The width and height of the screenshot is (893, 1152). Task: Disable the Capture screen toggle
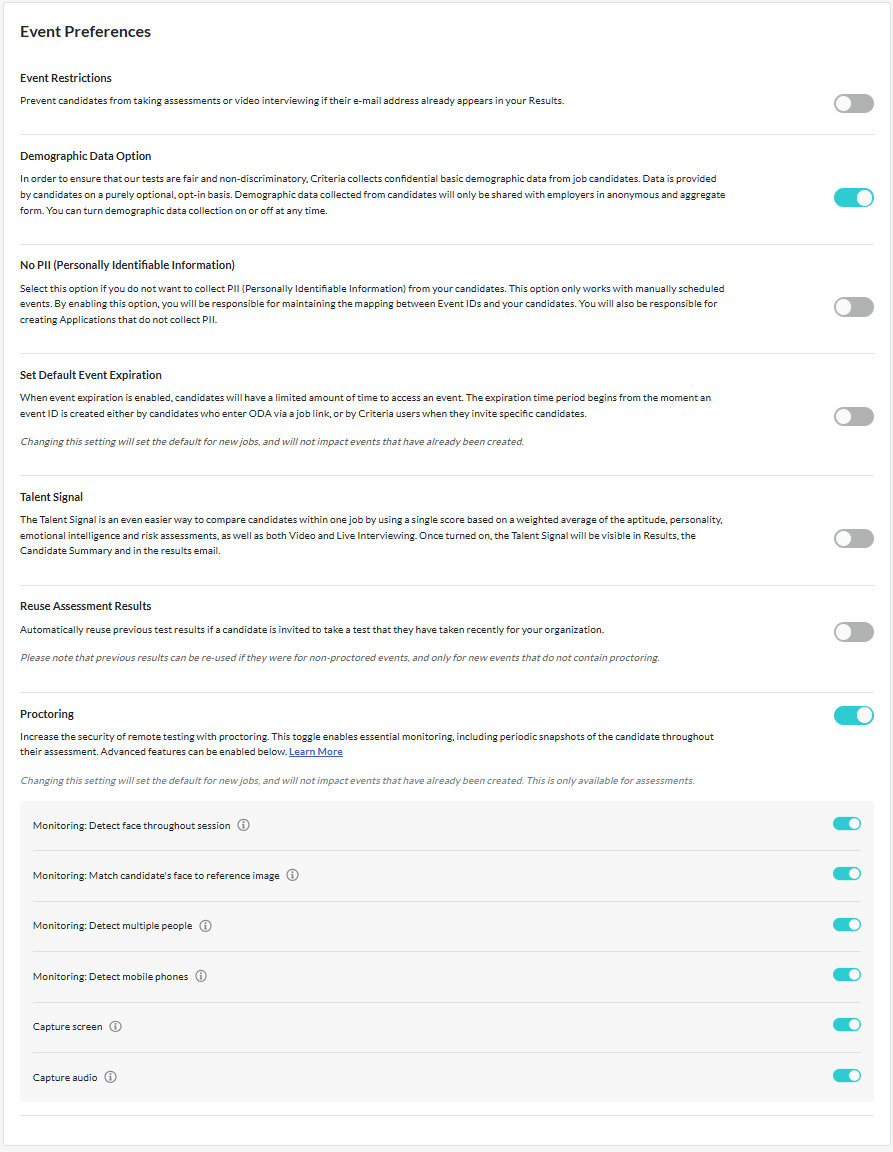(846, 1025)
